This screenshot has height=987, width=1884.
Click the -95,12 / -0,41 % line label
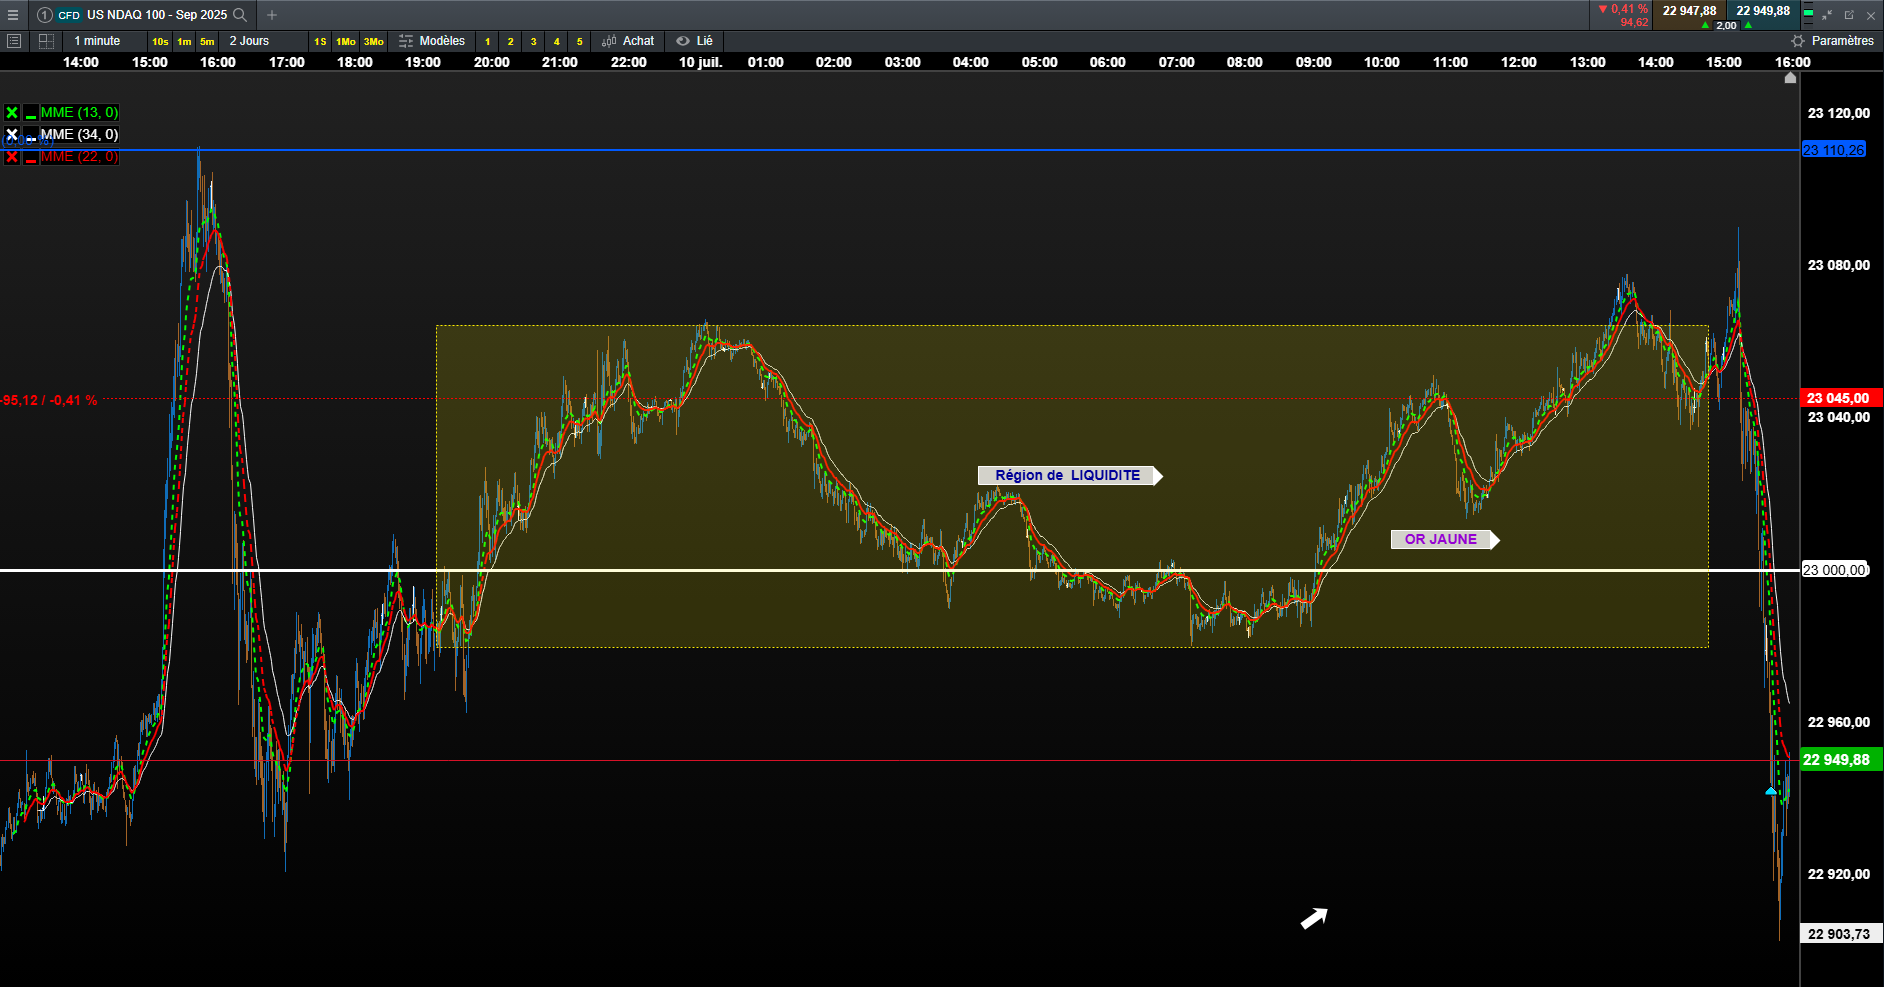49,400
